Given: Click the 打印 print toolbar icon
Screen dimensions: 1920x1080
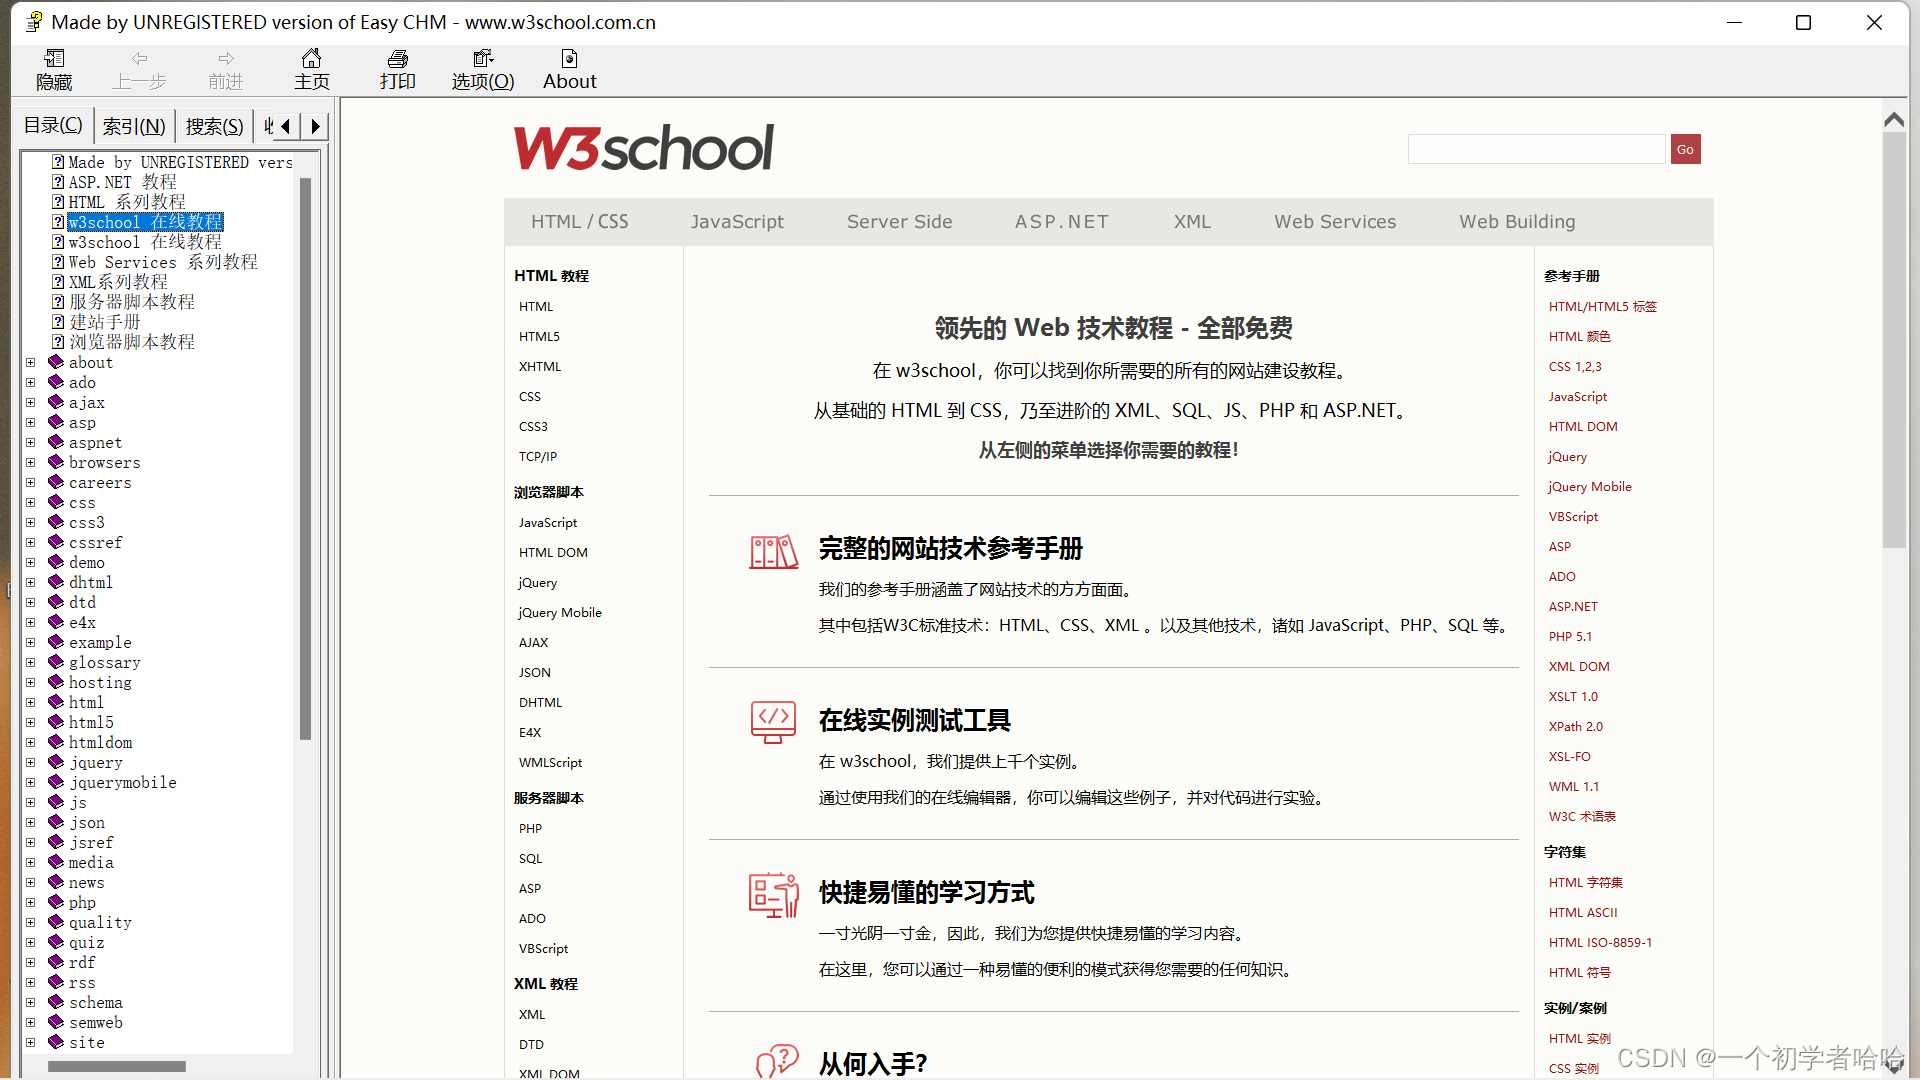Looking at the screenshot, I should tap(397, 70).
